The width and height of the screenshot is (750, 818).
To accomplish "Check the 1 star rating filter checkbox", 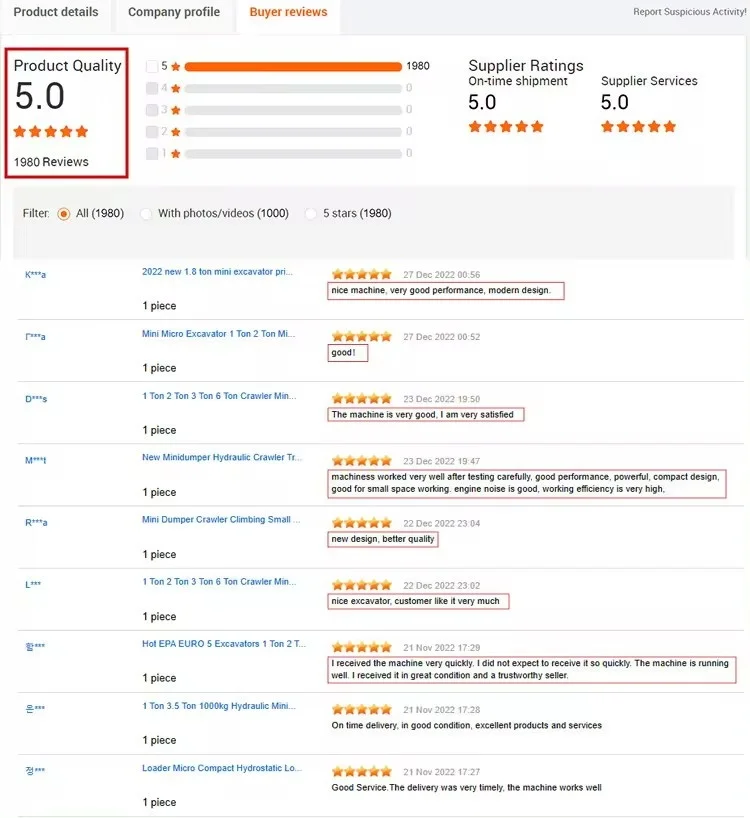I will pyautogui.click(x=152, y=154).
